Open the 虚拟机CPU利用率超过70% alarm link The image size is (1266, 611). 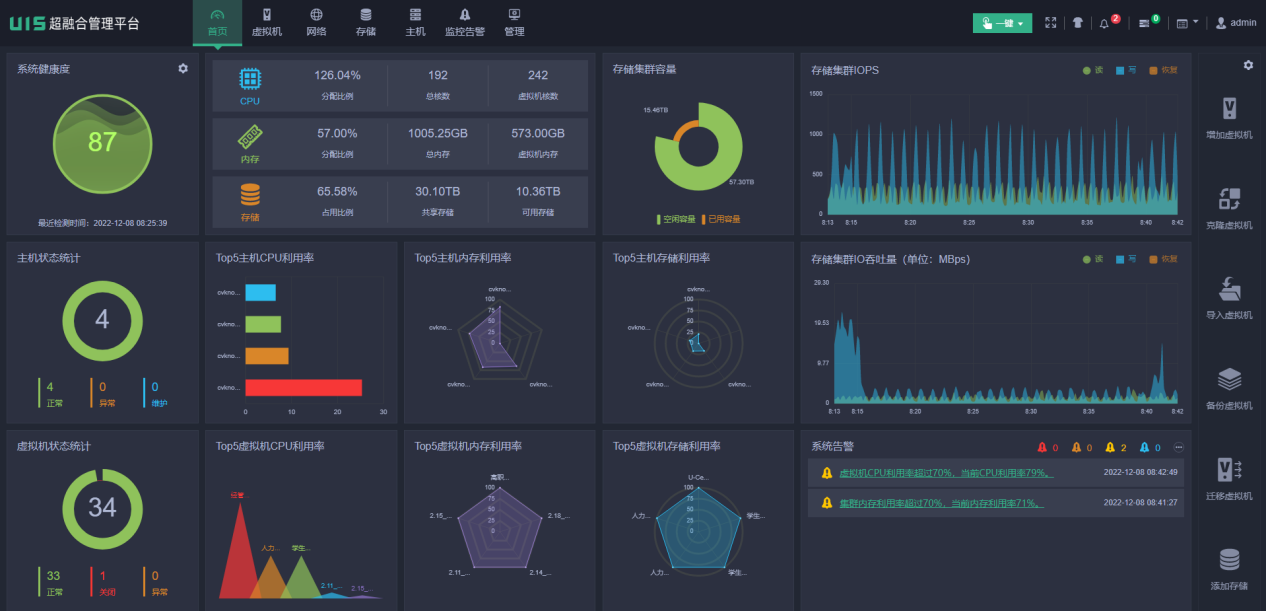(945, 473)
